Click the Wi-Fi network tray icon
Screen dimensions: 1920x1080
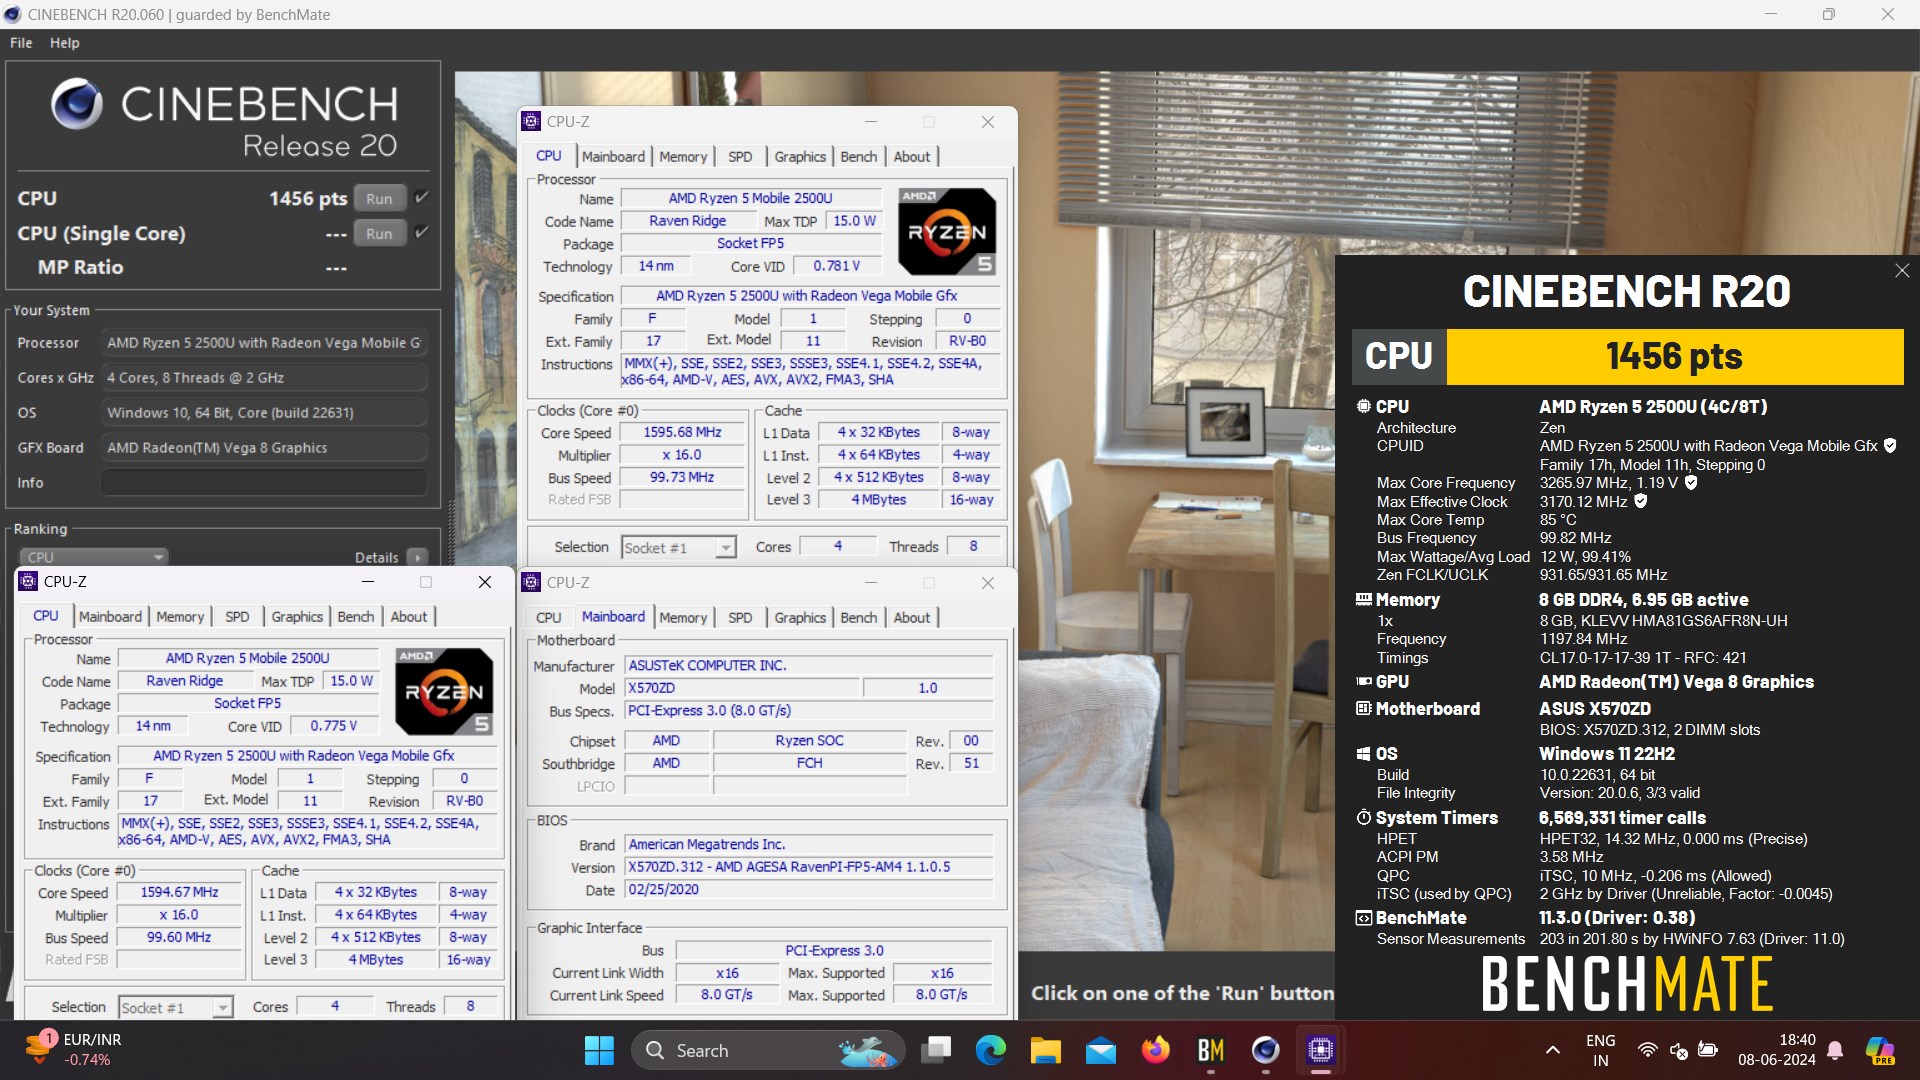click(1647, 1050)
